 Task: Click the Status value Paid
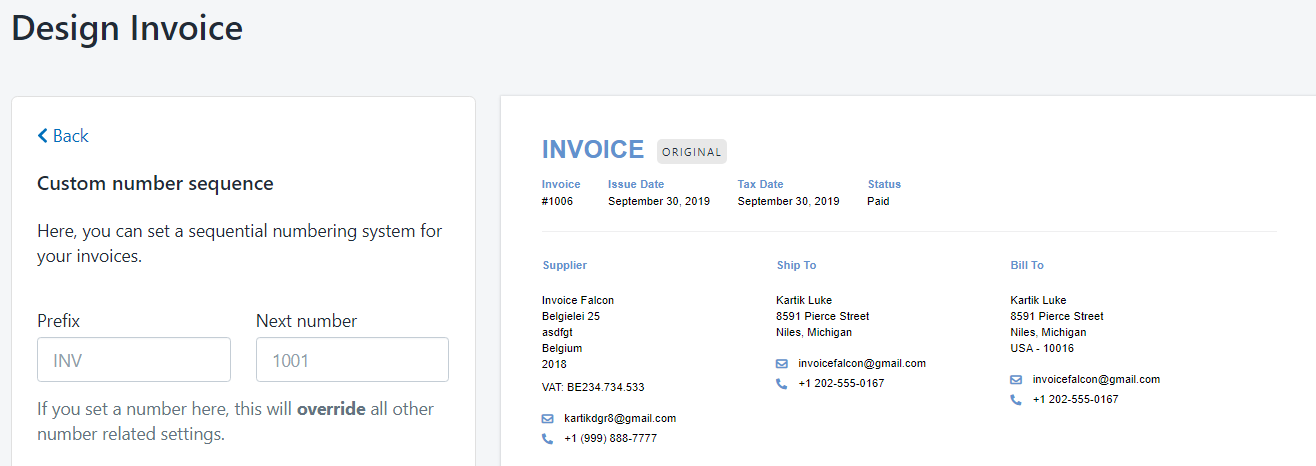point(878,201)
